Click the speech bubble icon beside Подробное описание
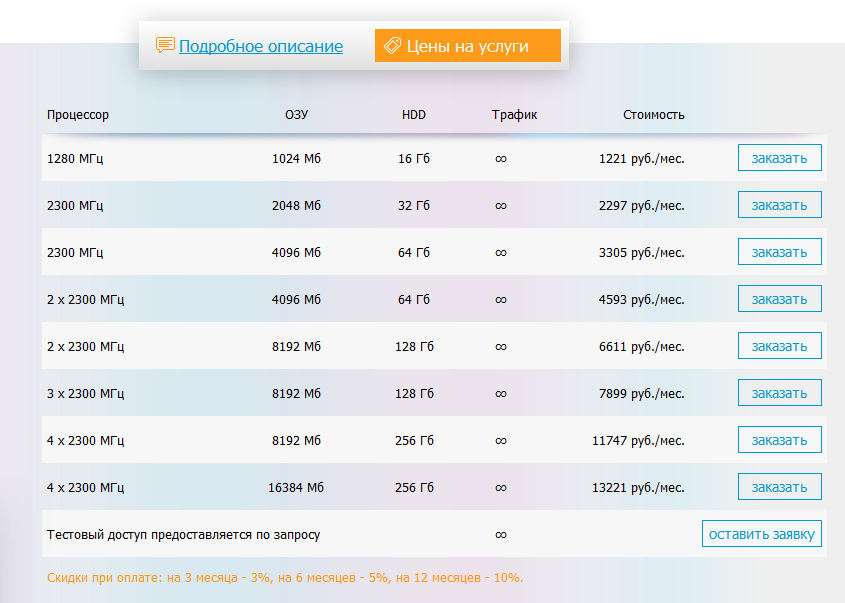Screen dimensions: 845x603 [165, 46]
